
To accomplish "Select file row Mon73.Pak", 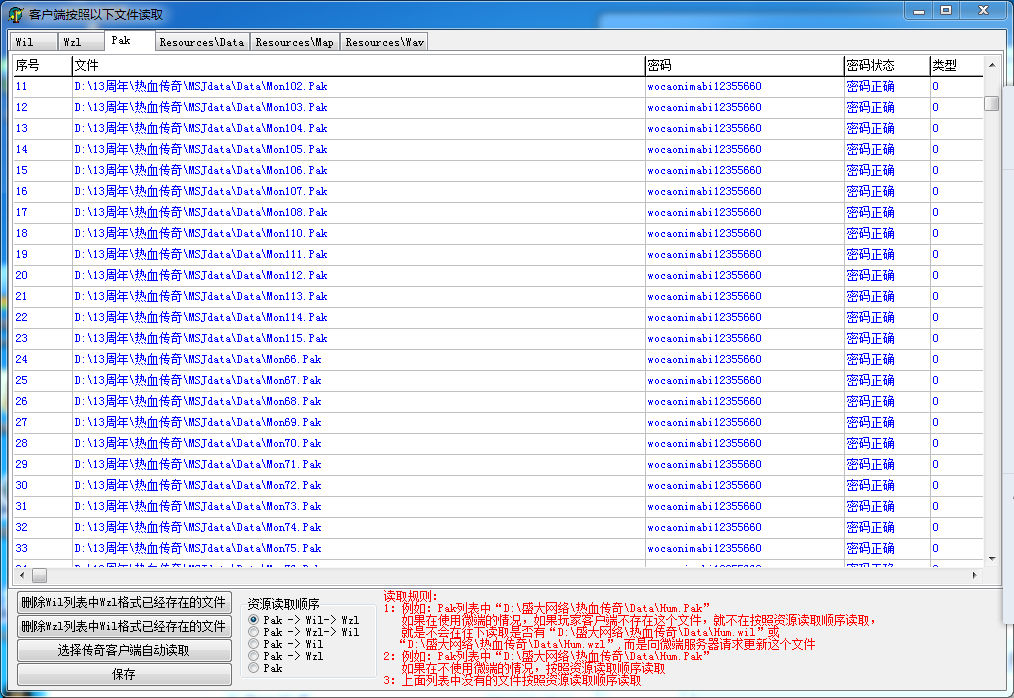I will click(498, 507).
